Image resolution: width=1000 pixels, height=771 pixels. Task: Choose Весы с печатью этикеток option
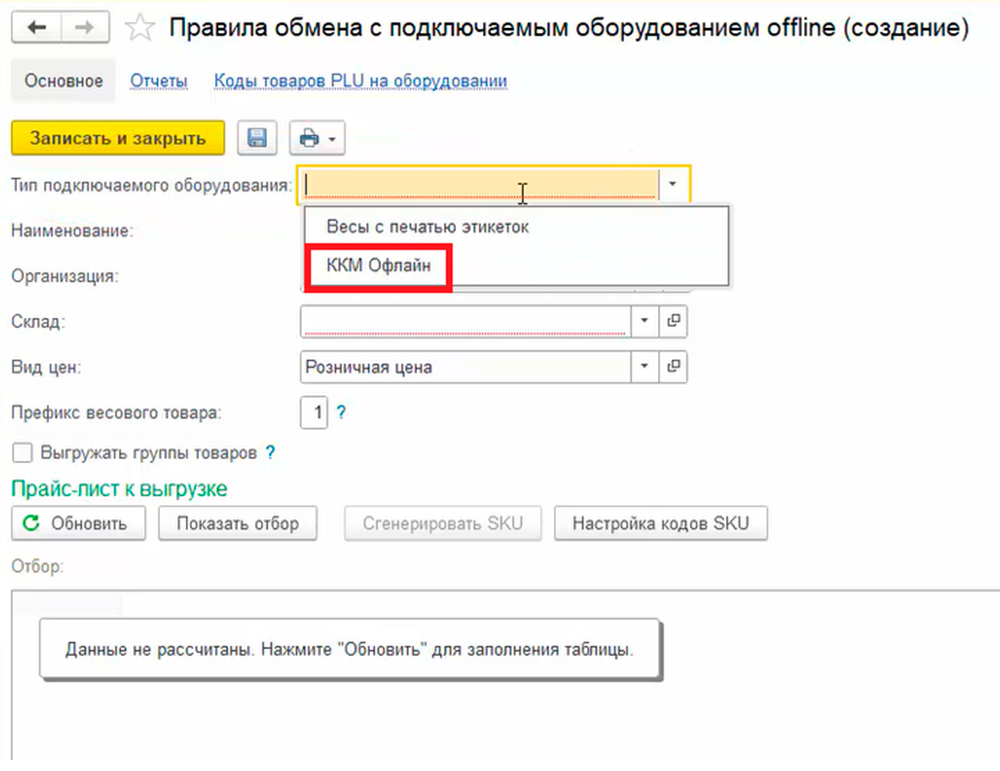[427, 227]
